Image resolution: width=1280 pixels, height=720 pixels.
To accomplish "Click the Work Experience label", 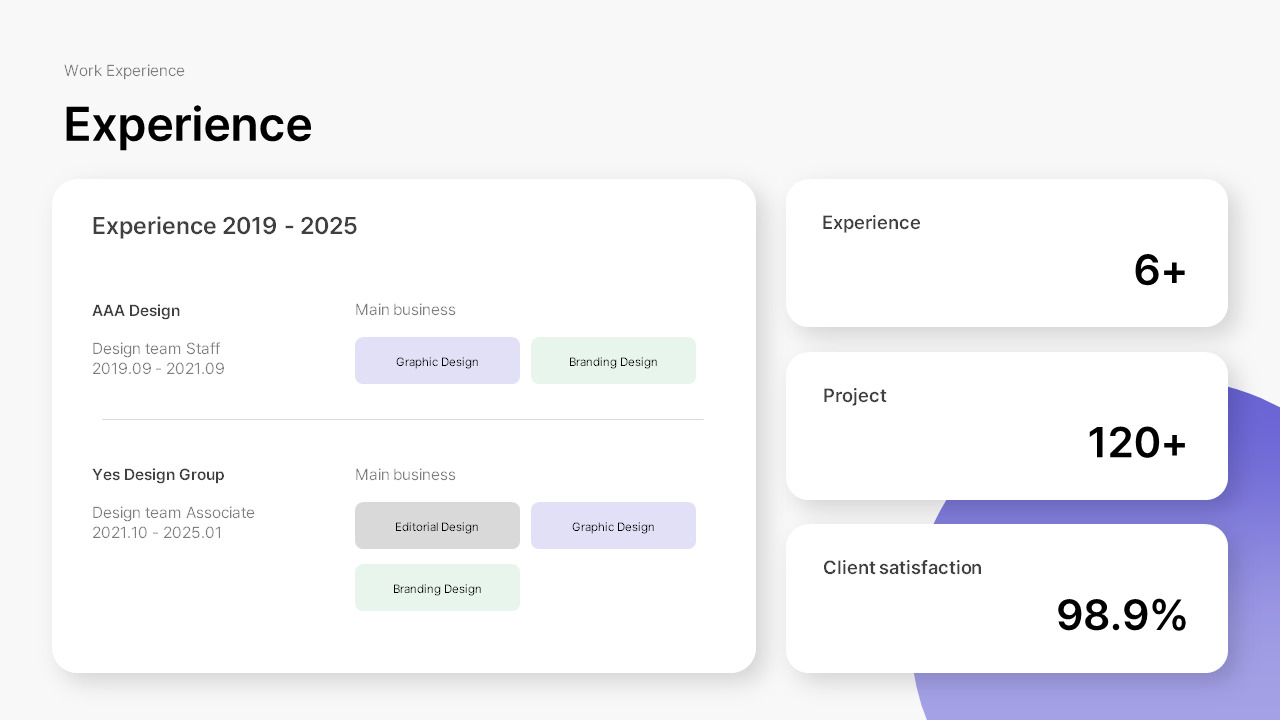I will [x=124, y=71].
